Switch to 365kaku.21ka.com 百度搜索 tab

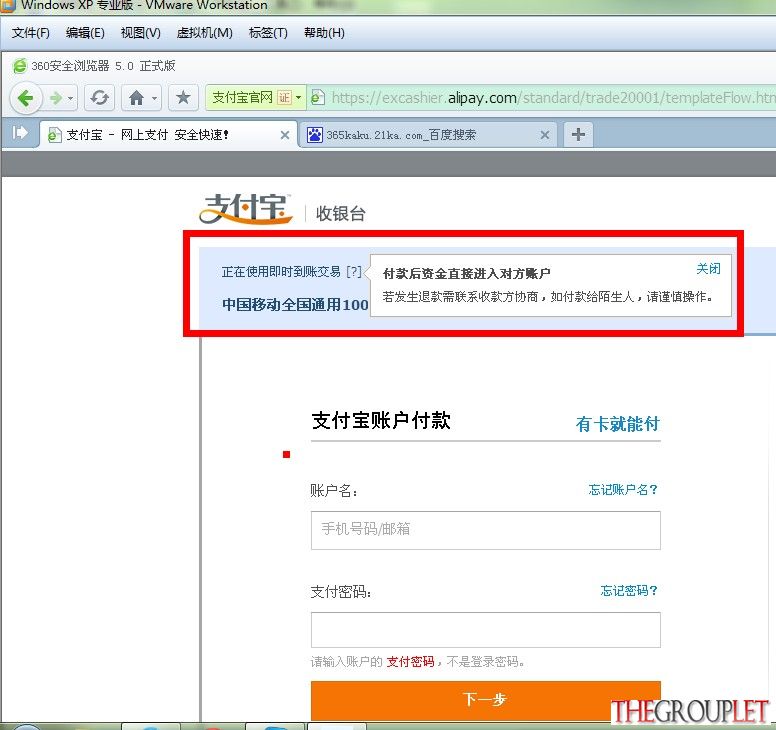click(x=428, y=135)
